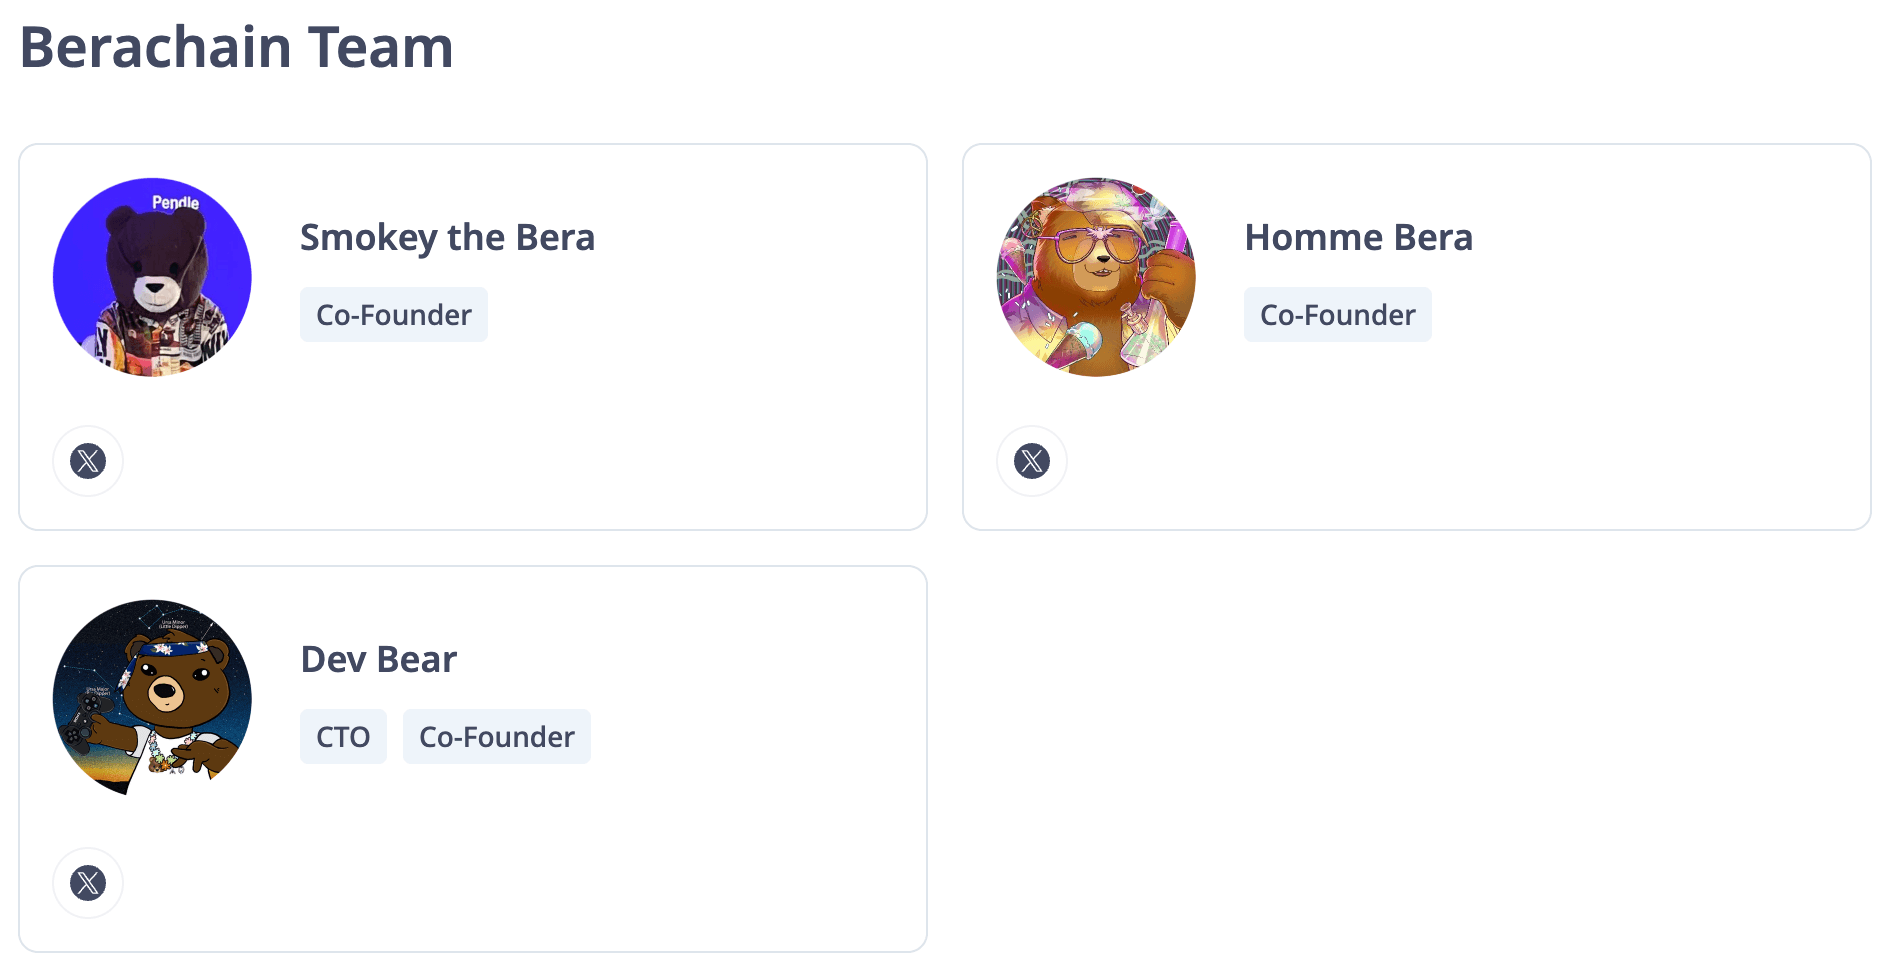
Task: Click the Berachain Team heading
Action: point(236,47)
